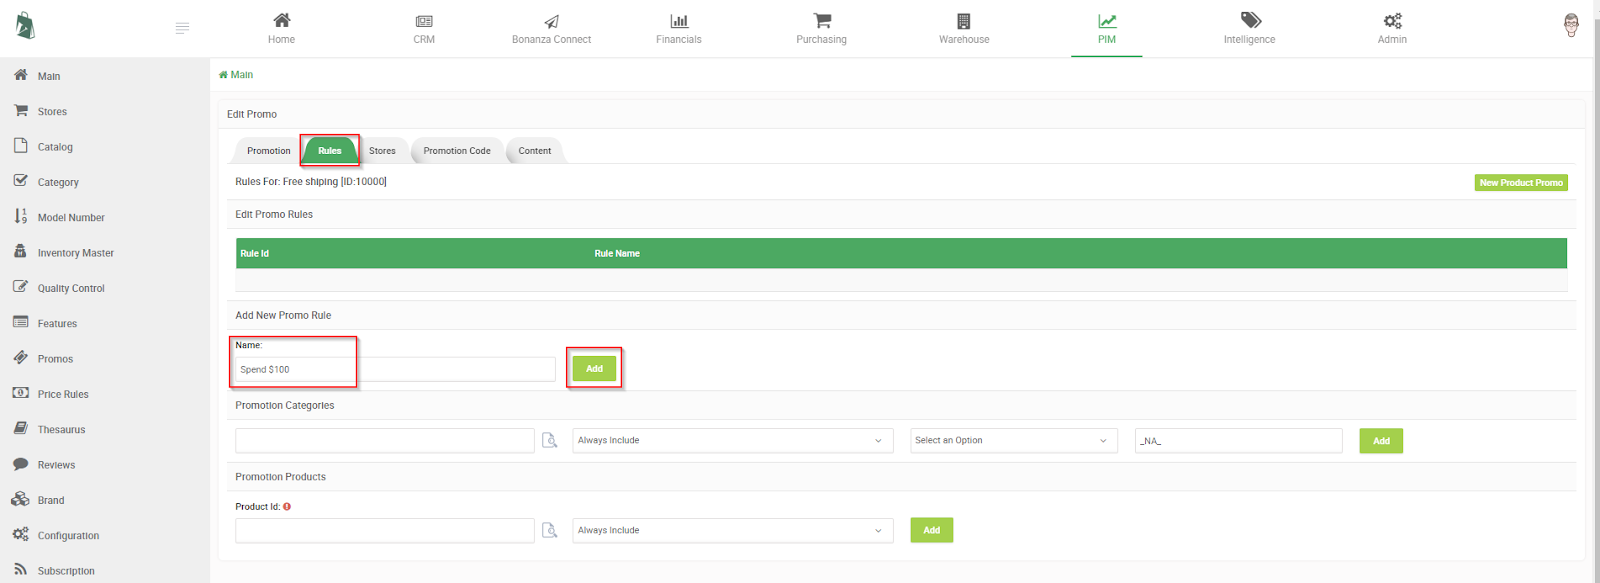The width and height of the screenshot is (1600, 583).
Task: Click the category lookup search icon
Action: [549, 440]
